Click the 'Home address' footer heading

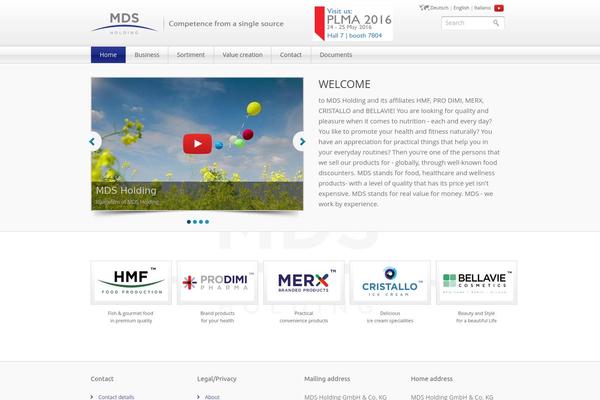click(432, 379)
